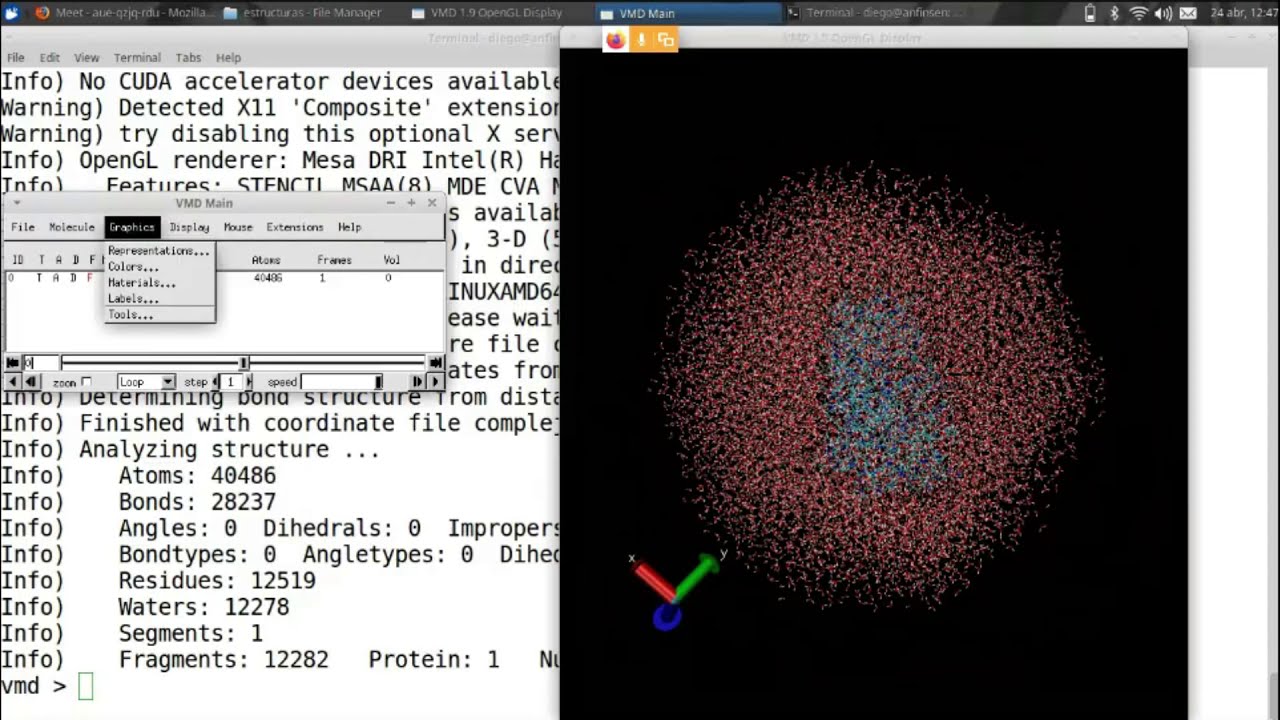Open the Bluetooth tray icon

[1115, 13]
